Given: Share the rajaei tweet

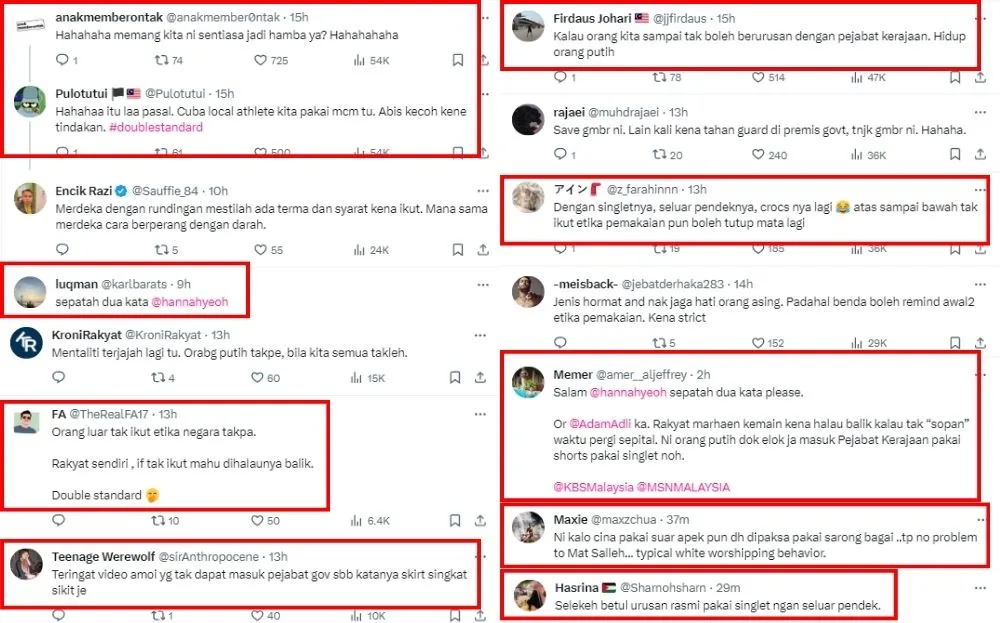Looking at the screenshot, I should [x=983, y=155].
